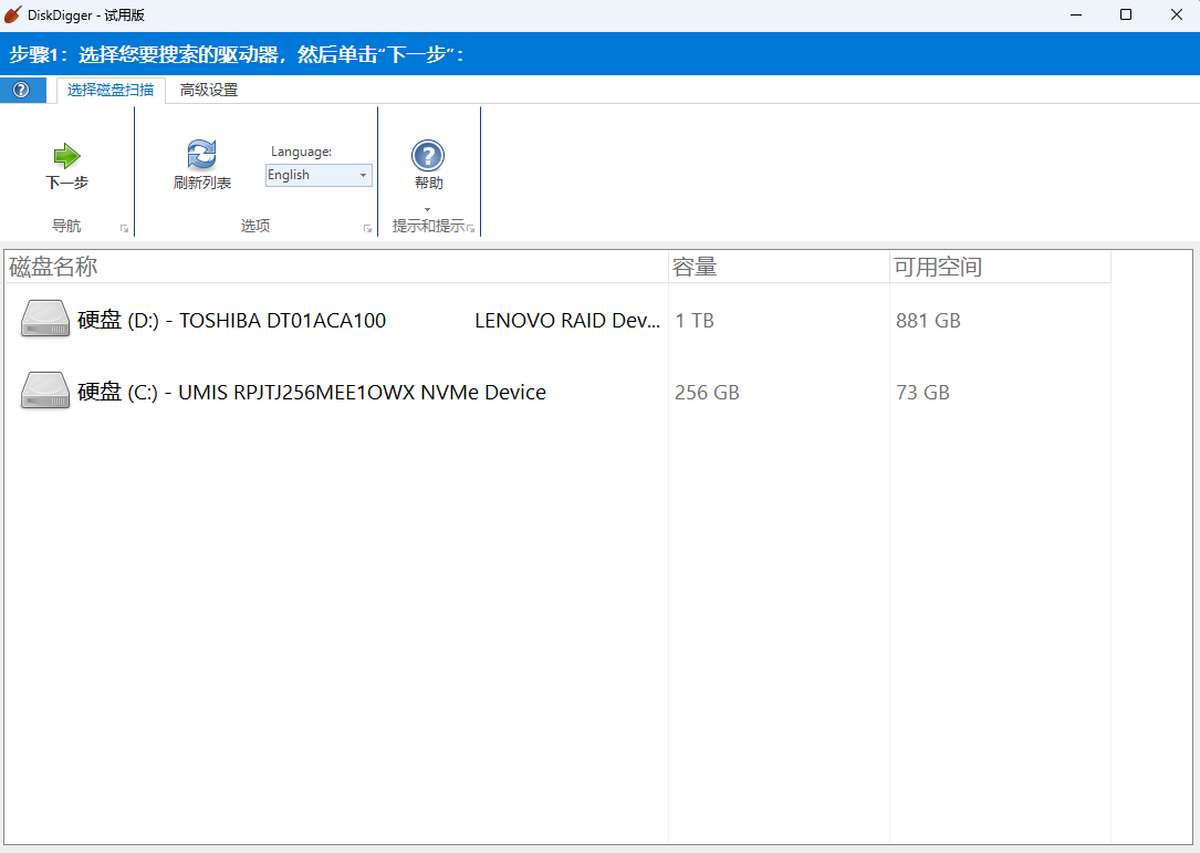This screenshot has width=1200, height=853.
Task: Switch to the 选择磁盘扫描 tab
Action: click(x=110, y=90)
